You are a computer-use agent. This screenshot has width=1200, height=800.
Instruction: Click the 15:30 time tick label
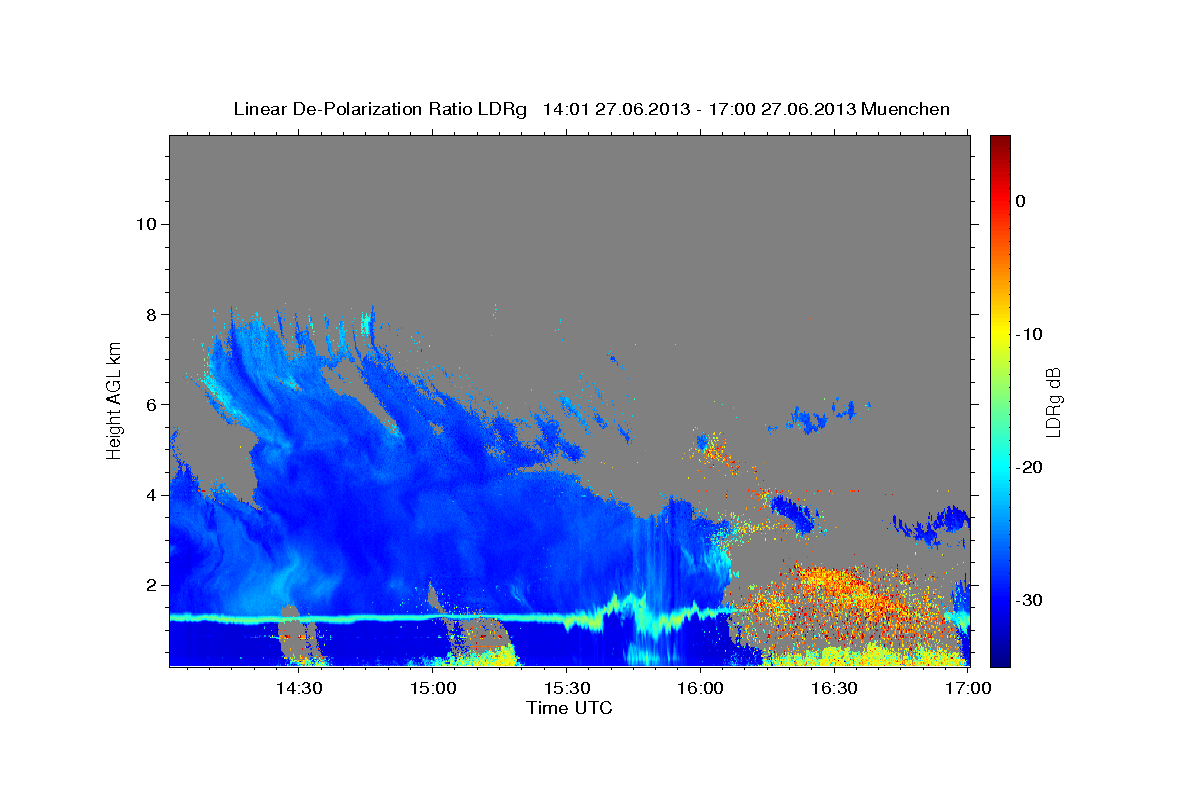coord(566,689)
